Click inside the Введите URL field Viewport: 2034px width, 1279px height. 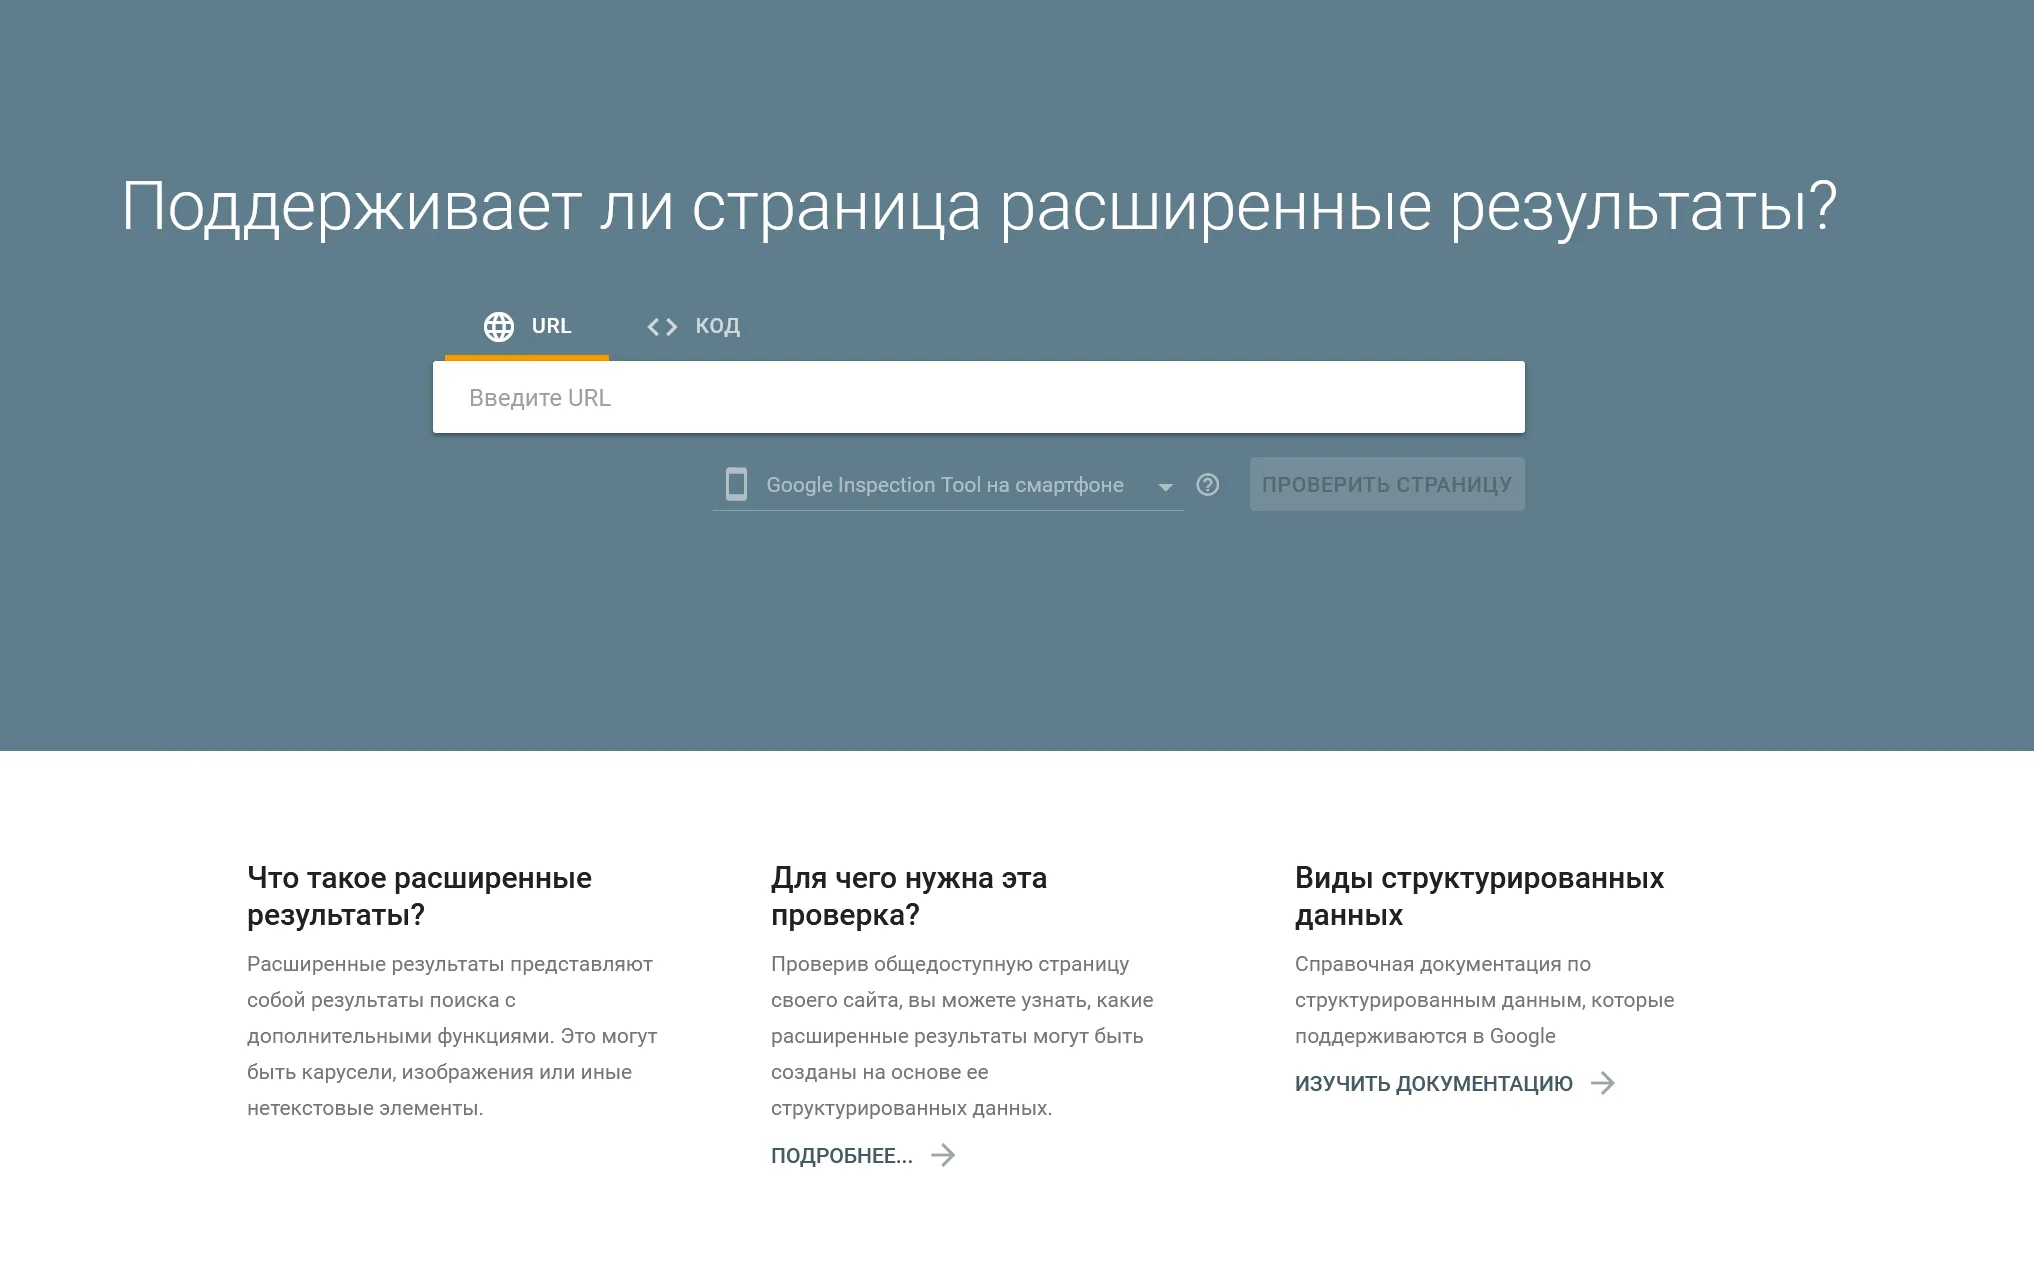pos(978,396)
